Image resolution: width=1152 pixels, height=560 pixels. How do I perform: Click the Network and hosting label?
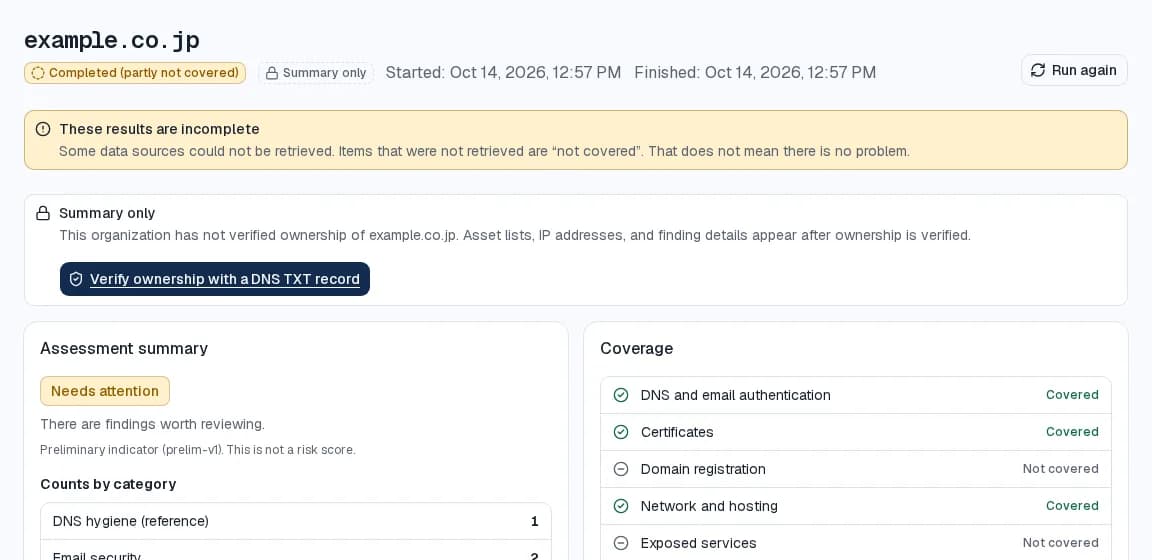pyautogui.click(x=709, y=506)
